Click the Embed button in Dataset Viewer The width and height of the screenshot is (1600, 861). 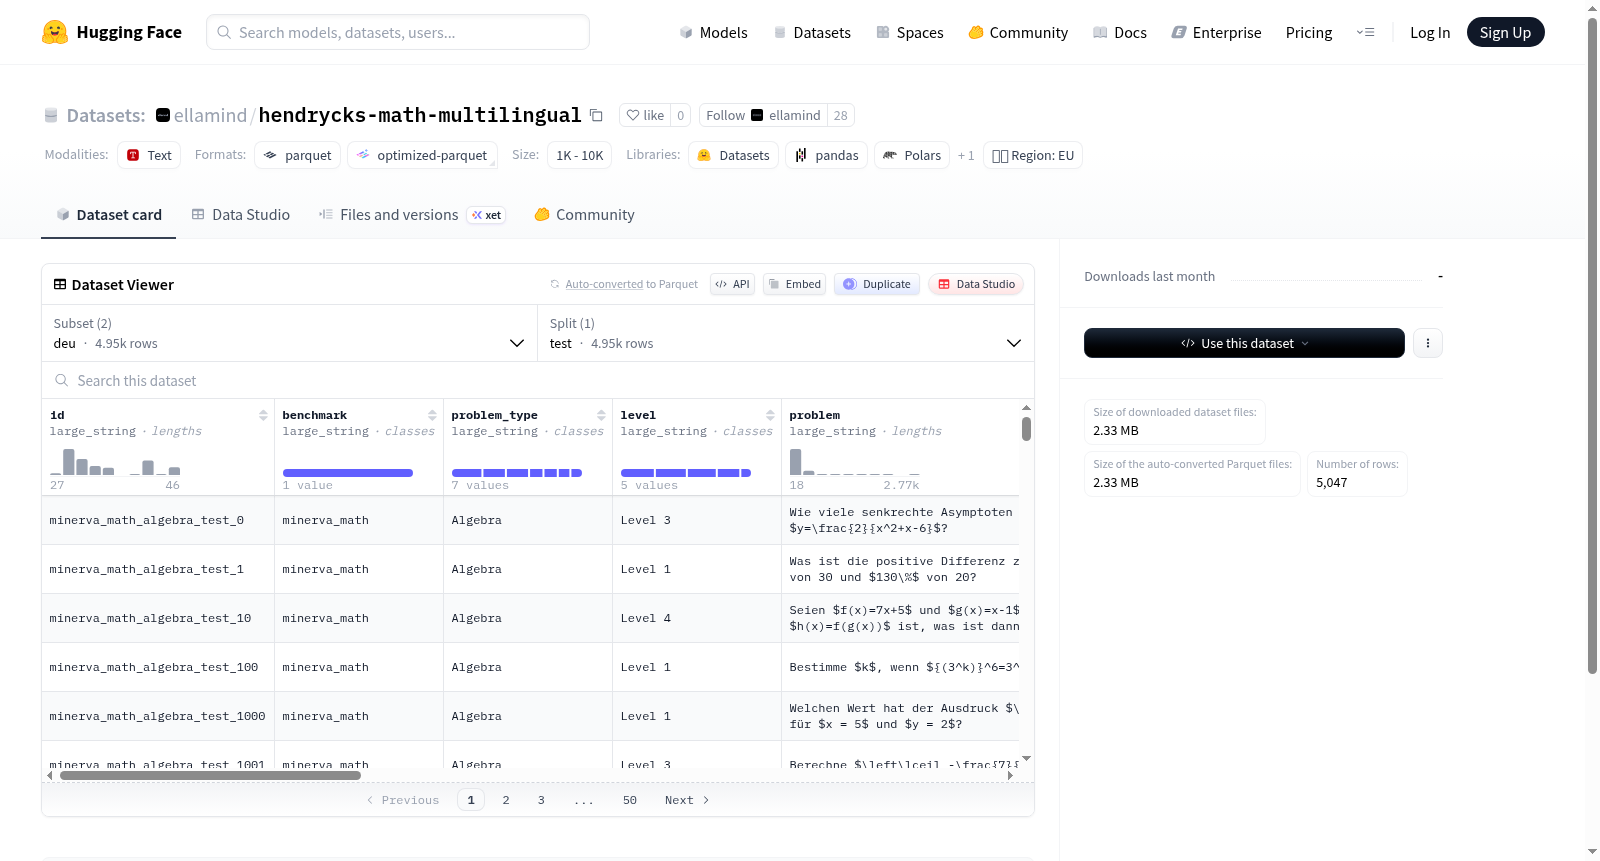795,284
